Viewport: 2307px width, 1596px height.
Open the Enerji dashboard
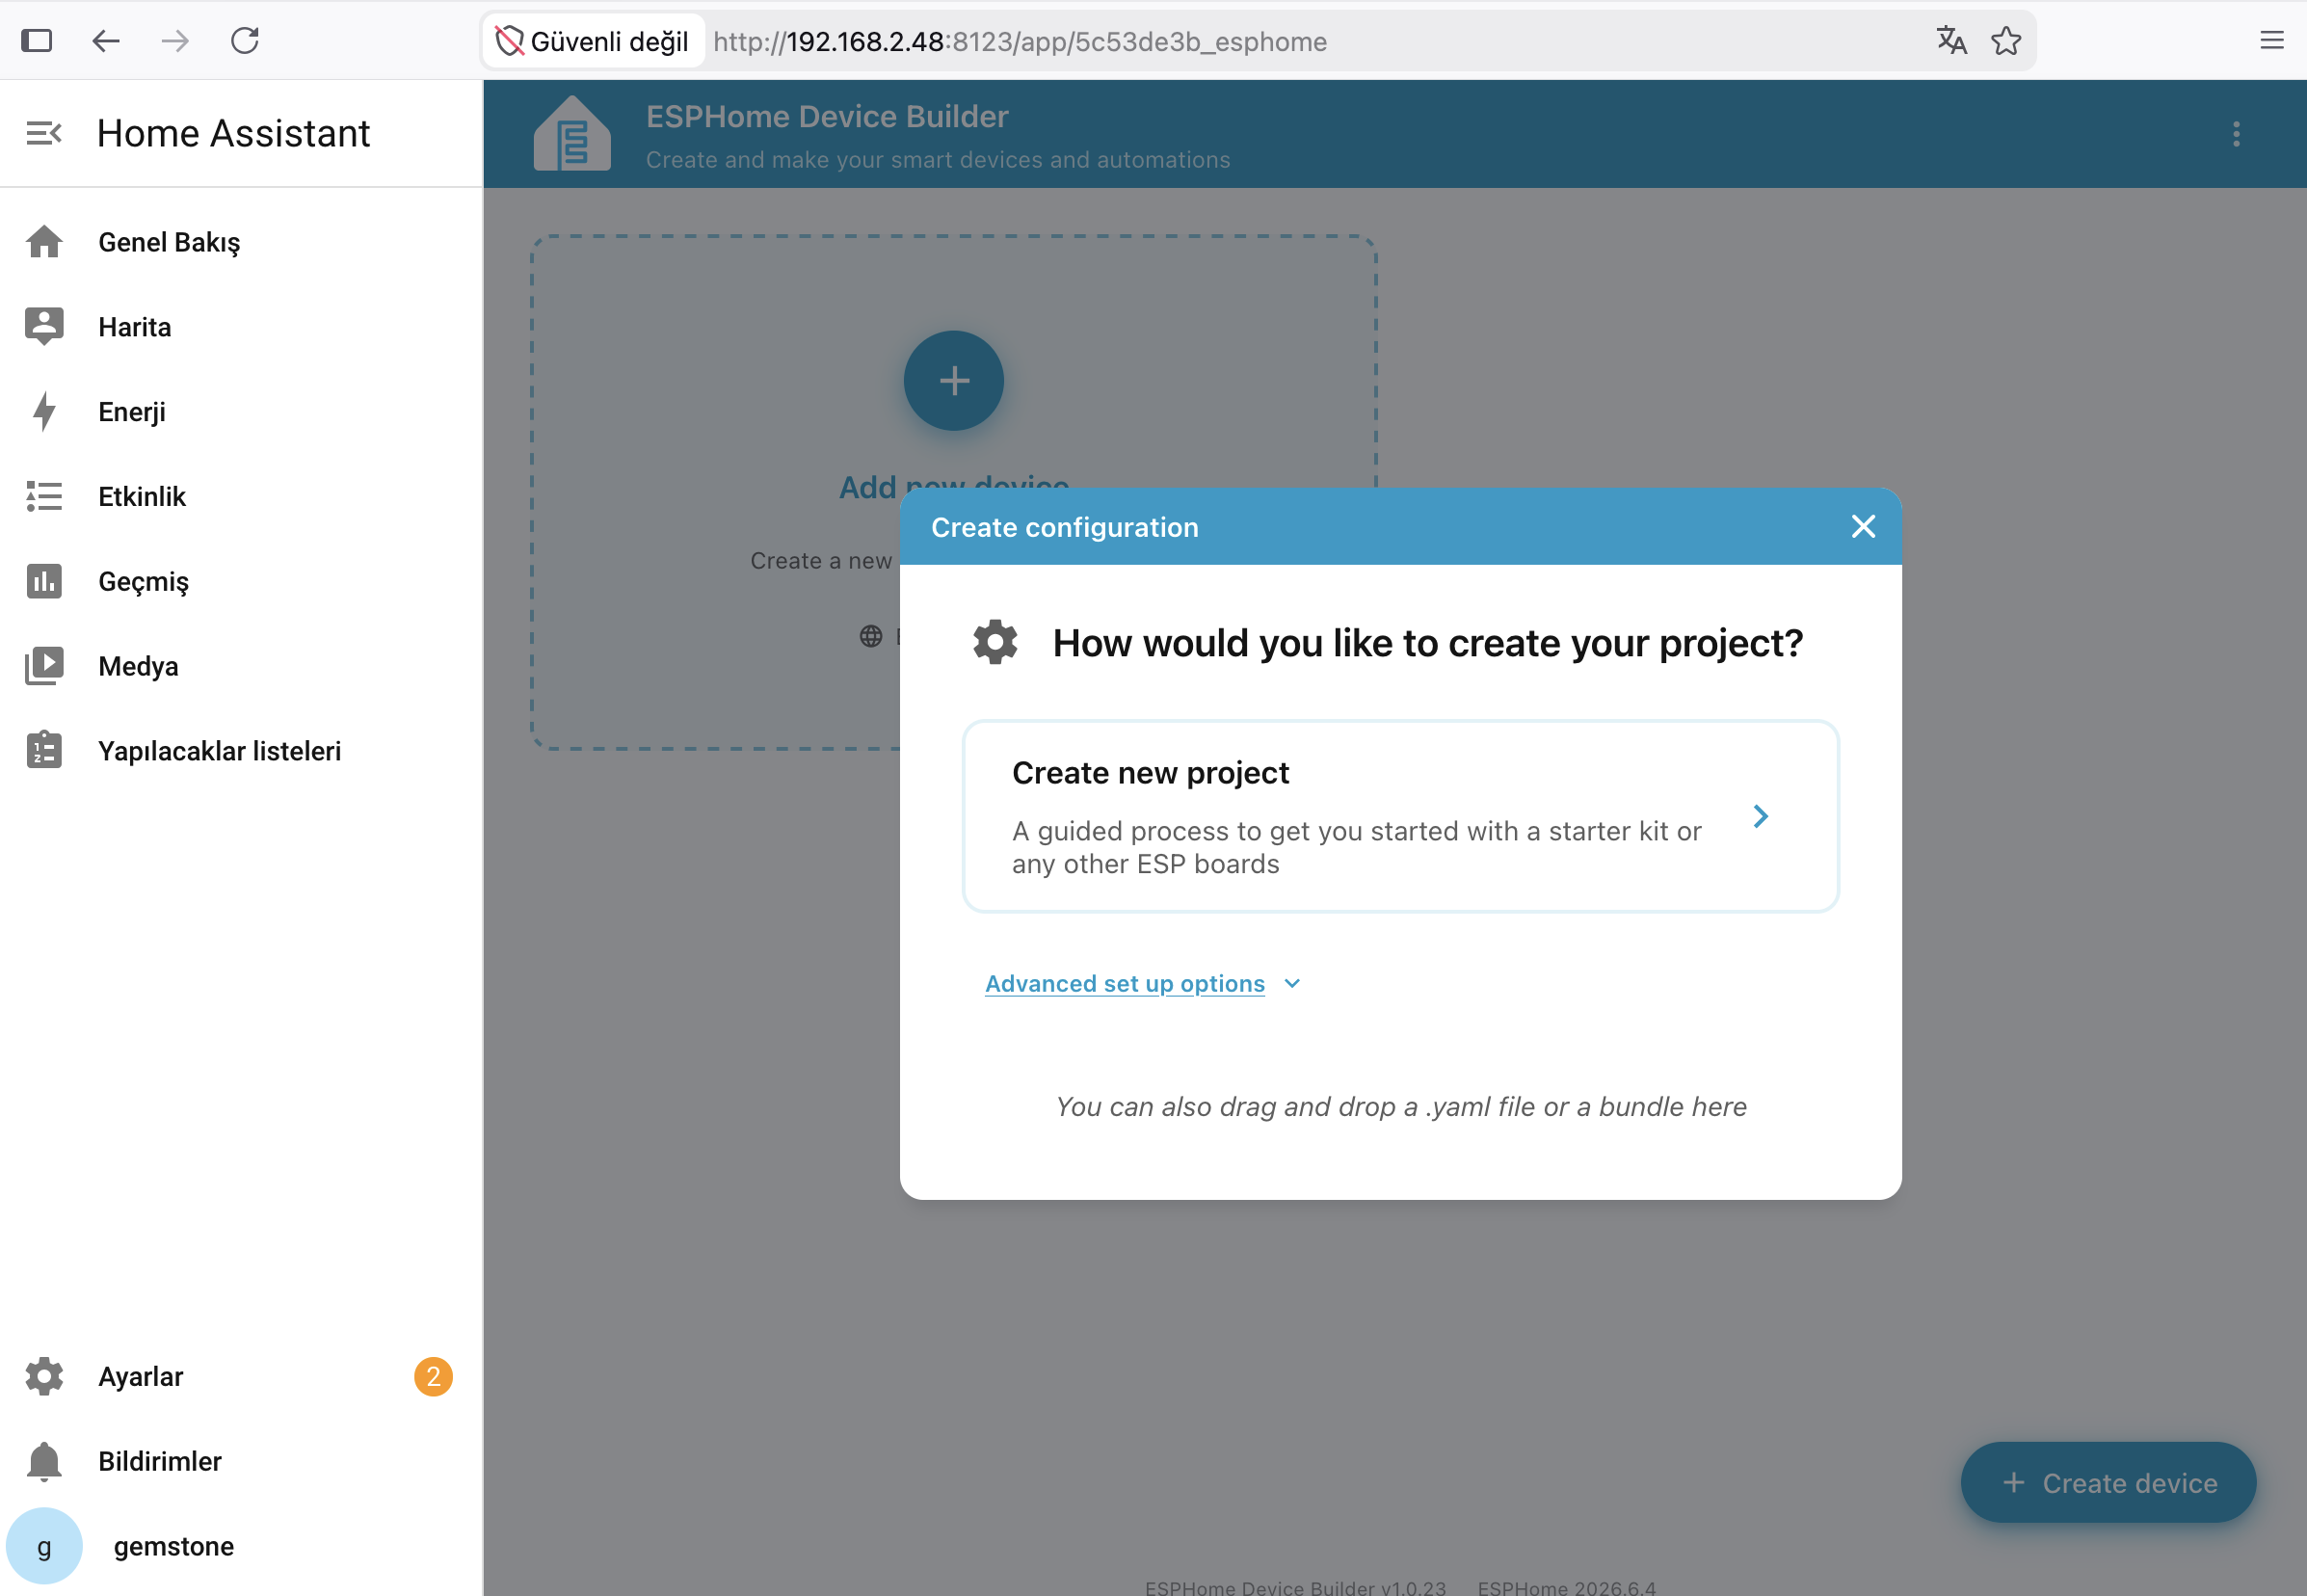[241, 412]
